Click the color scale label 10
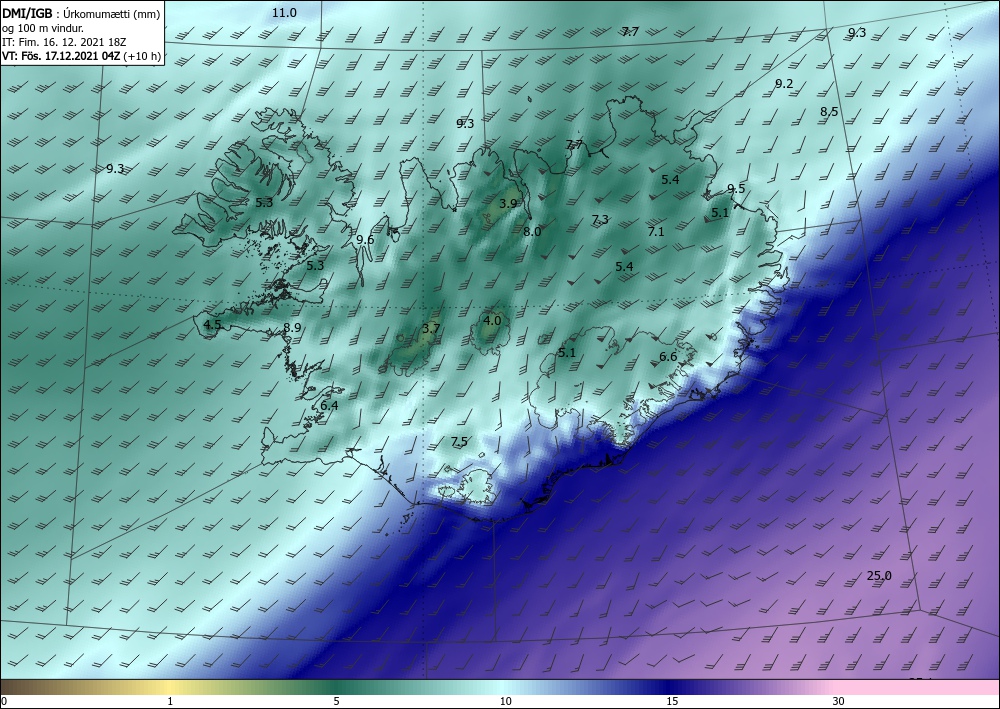The height and width of the screenshot is (709, 1000). click(x=505, y=702)
